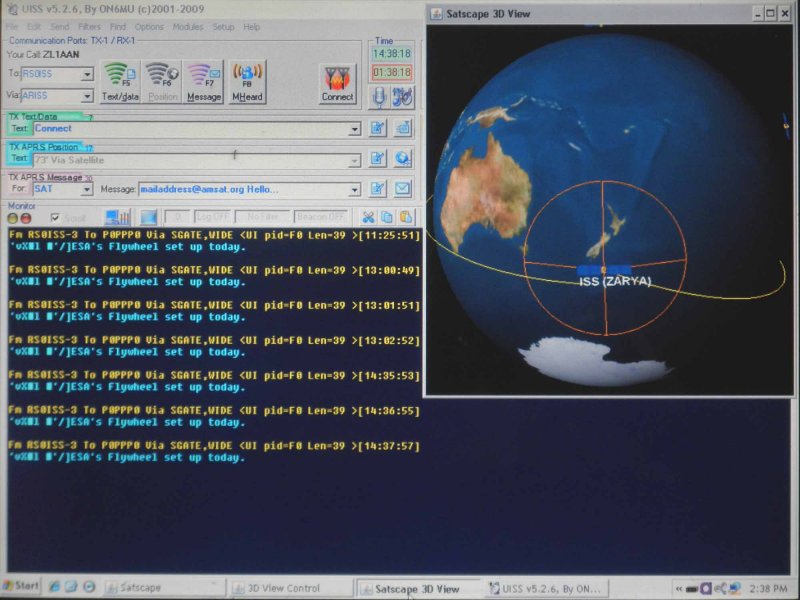Click the numeric 0 field in Monitor toolbar
This screenshot has height=600, width=800.
(178, 217)
